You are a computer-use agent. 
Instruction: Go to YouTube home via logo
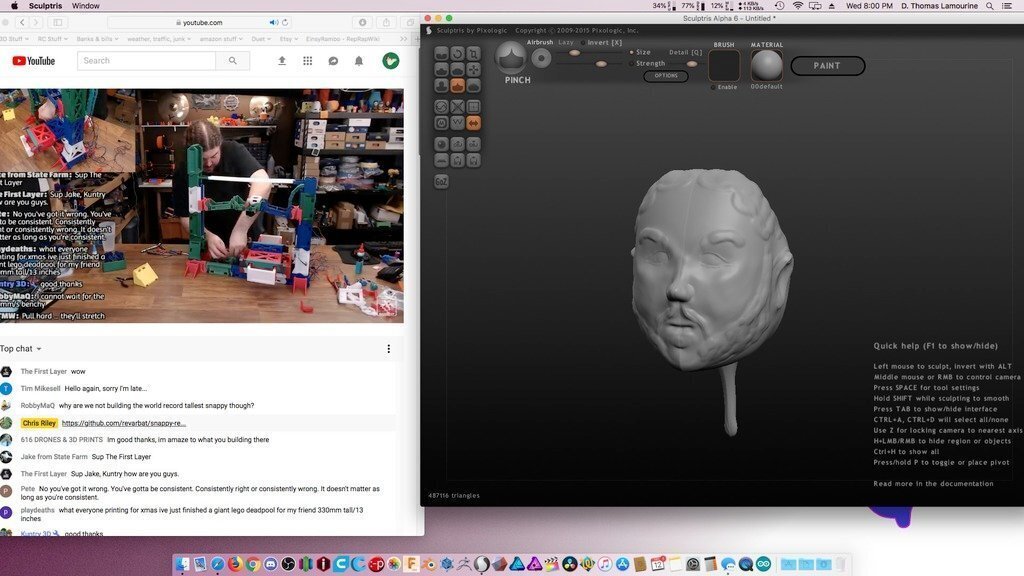point(33,61)
